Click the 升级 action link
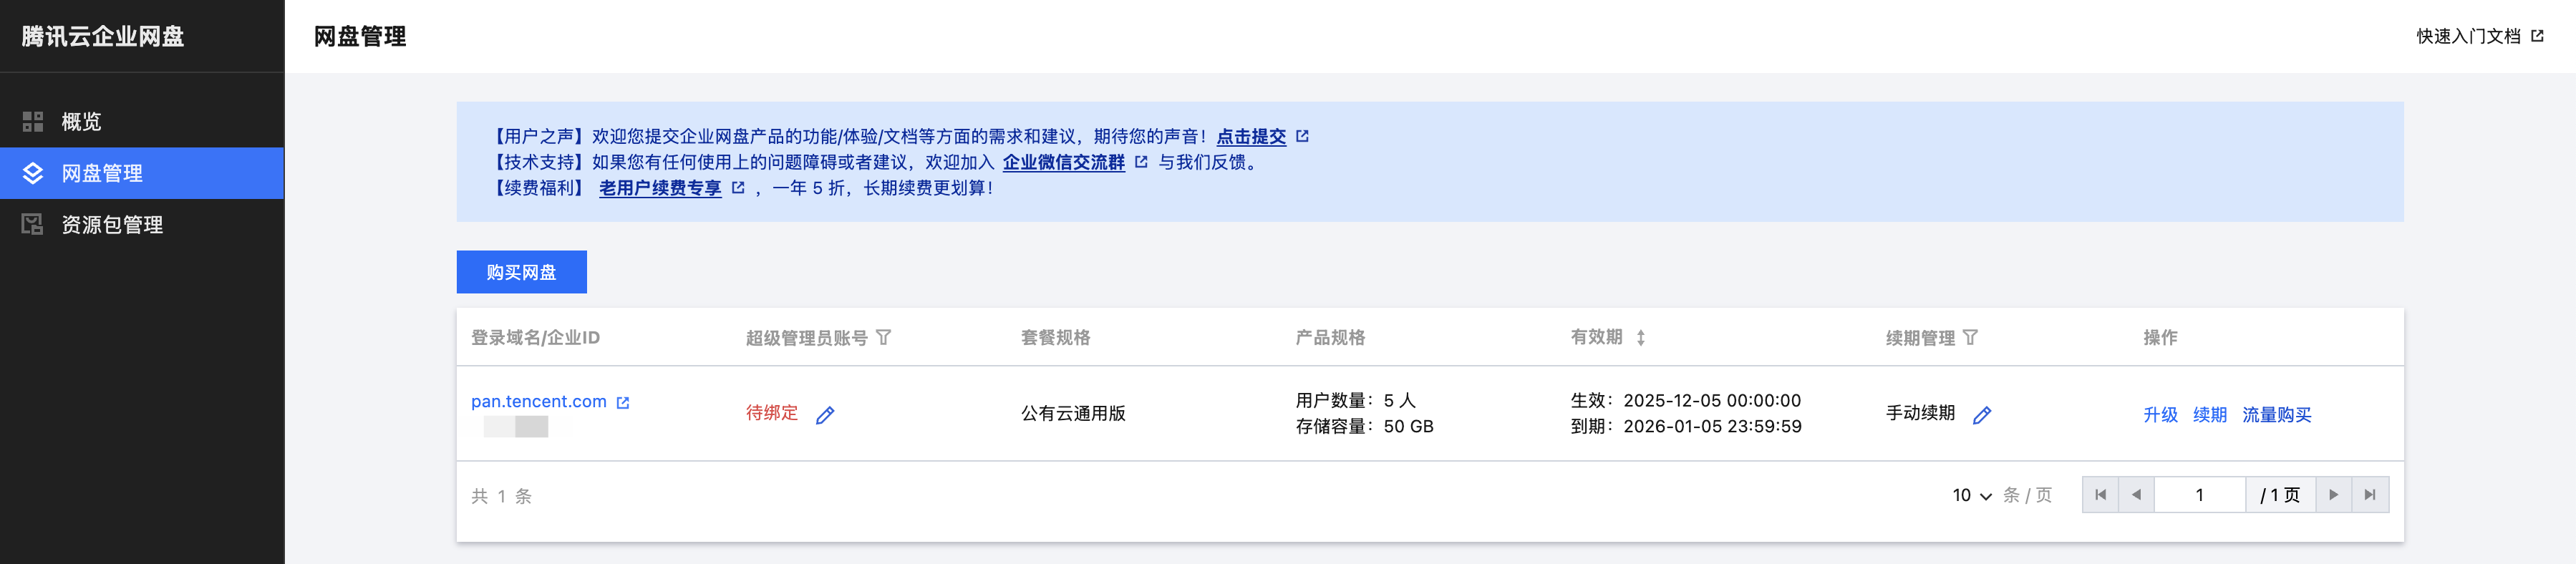Viewport: 2576px width, 564px height. tap(2160, 415)
